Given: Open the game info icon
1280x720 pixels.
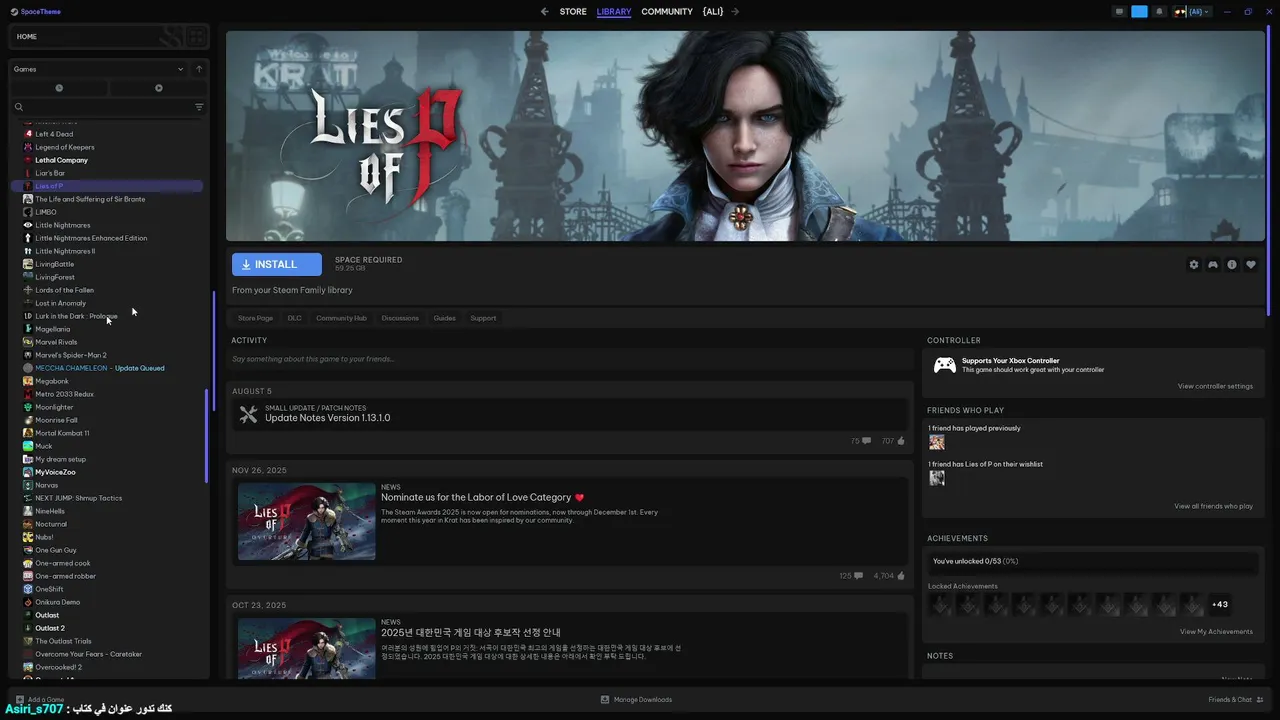Looking at the screenshot, I should tap(1232, 265).
